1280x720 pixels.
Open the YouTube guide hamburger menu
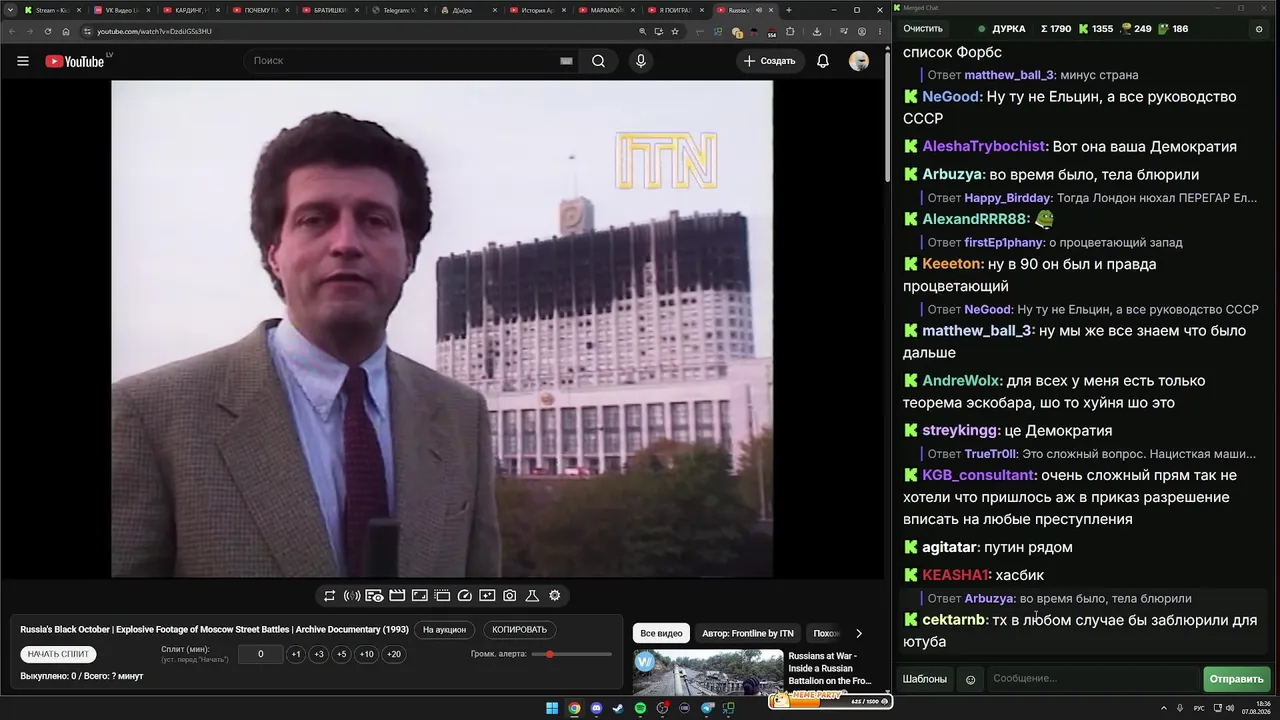(23, 61)
